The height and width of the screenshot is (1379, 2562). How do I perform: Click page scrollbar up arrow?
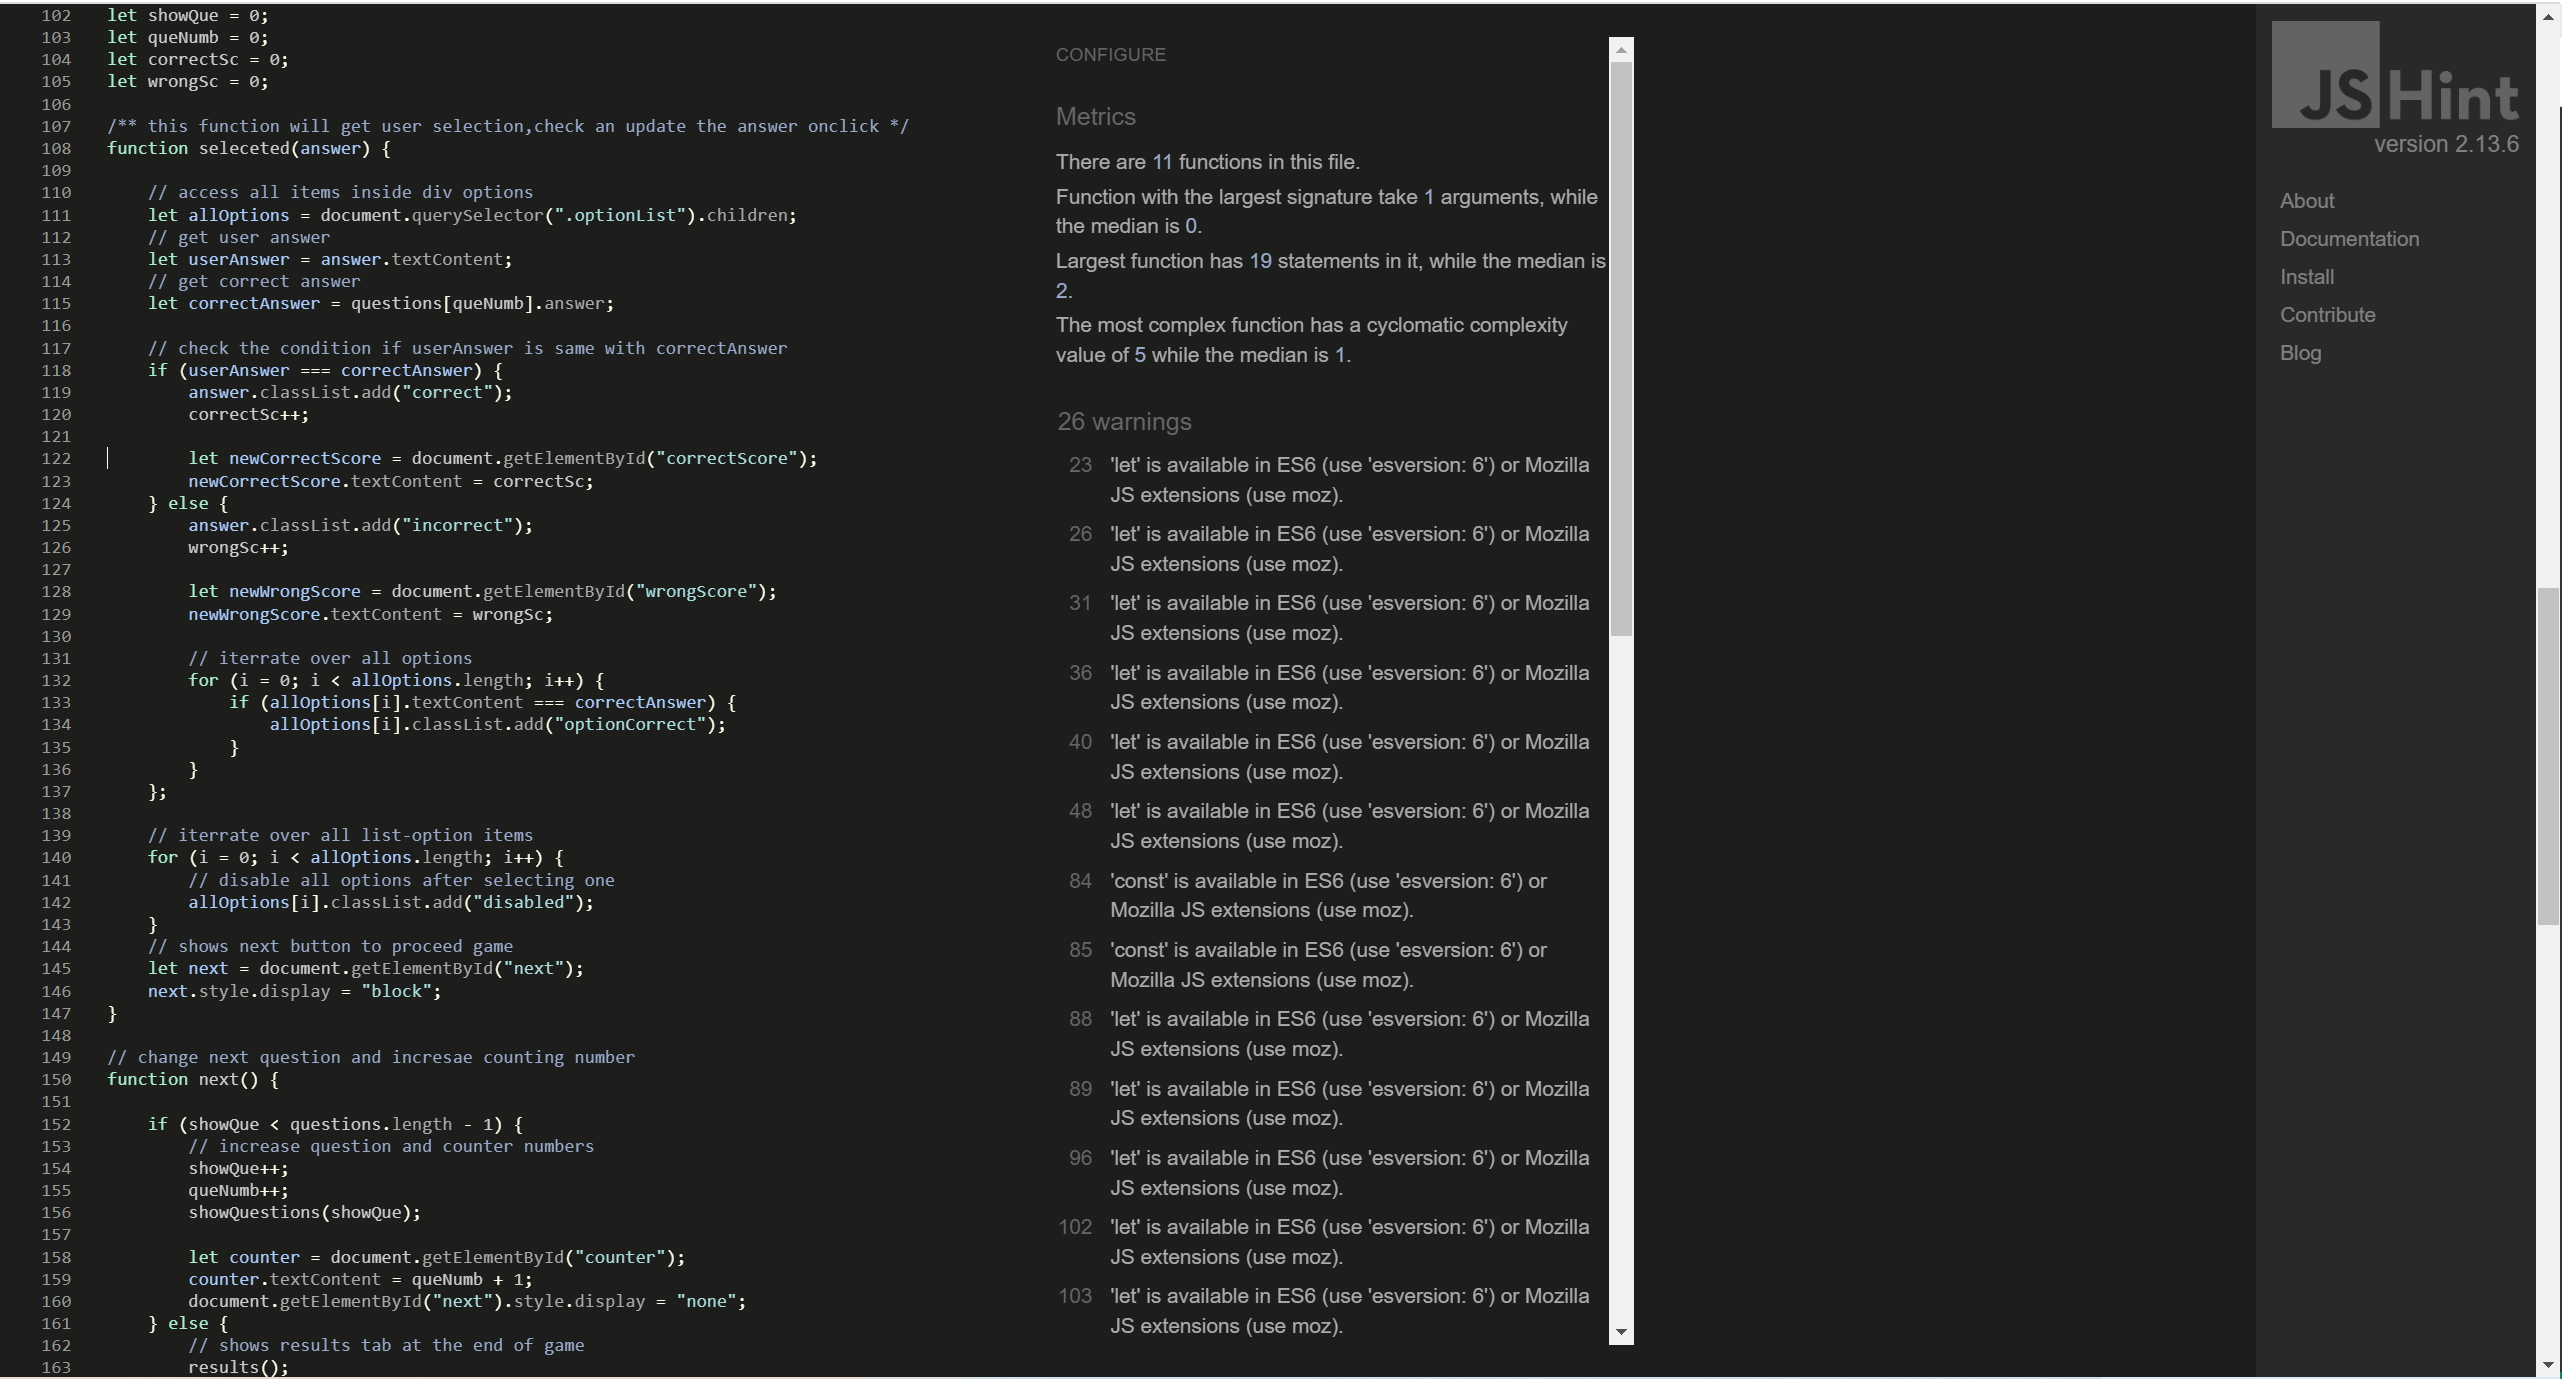click(x=2549, y=17)
